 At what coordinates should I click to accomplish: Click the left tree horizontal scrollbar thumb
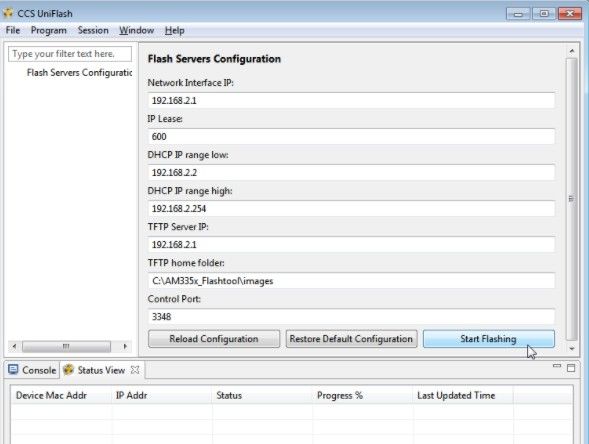pyautogui.click(x=66, y=346)
